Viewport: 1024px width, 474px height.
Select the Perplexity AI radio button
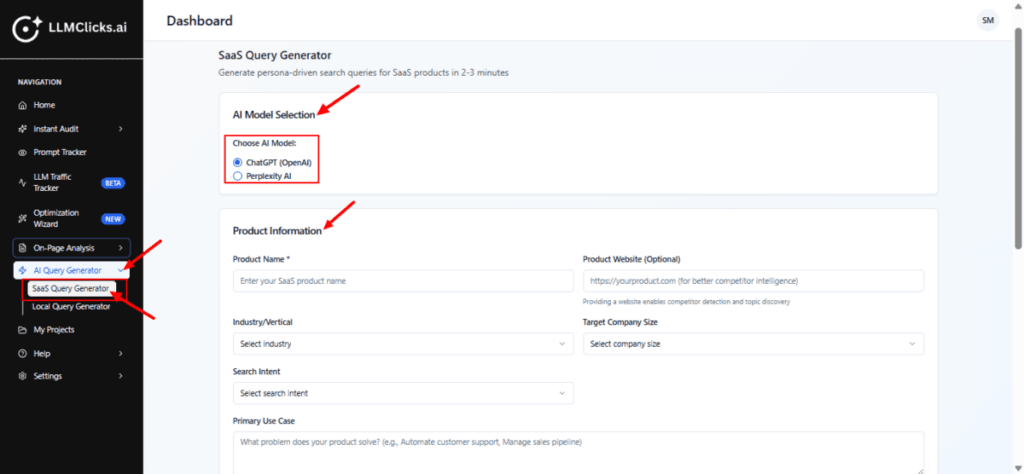click(238, 176)
